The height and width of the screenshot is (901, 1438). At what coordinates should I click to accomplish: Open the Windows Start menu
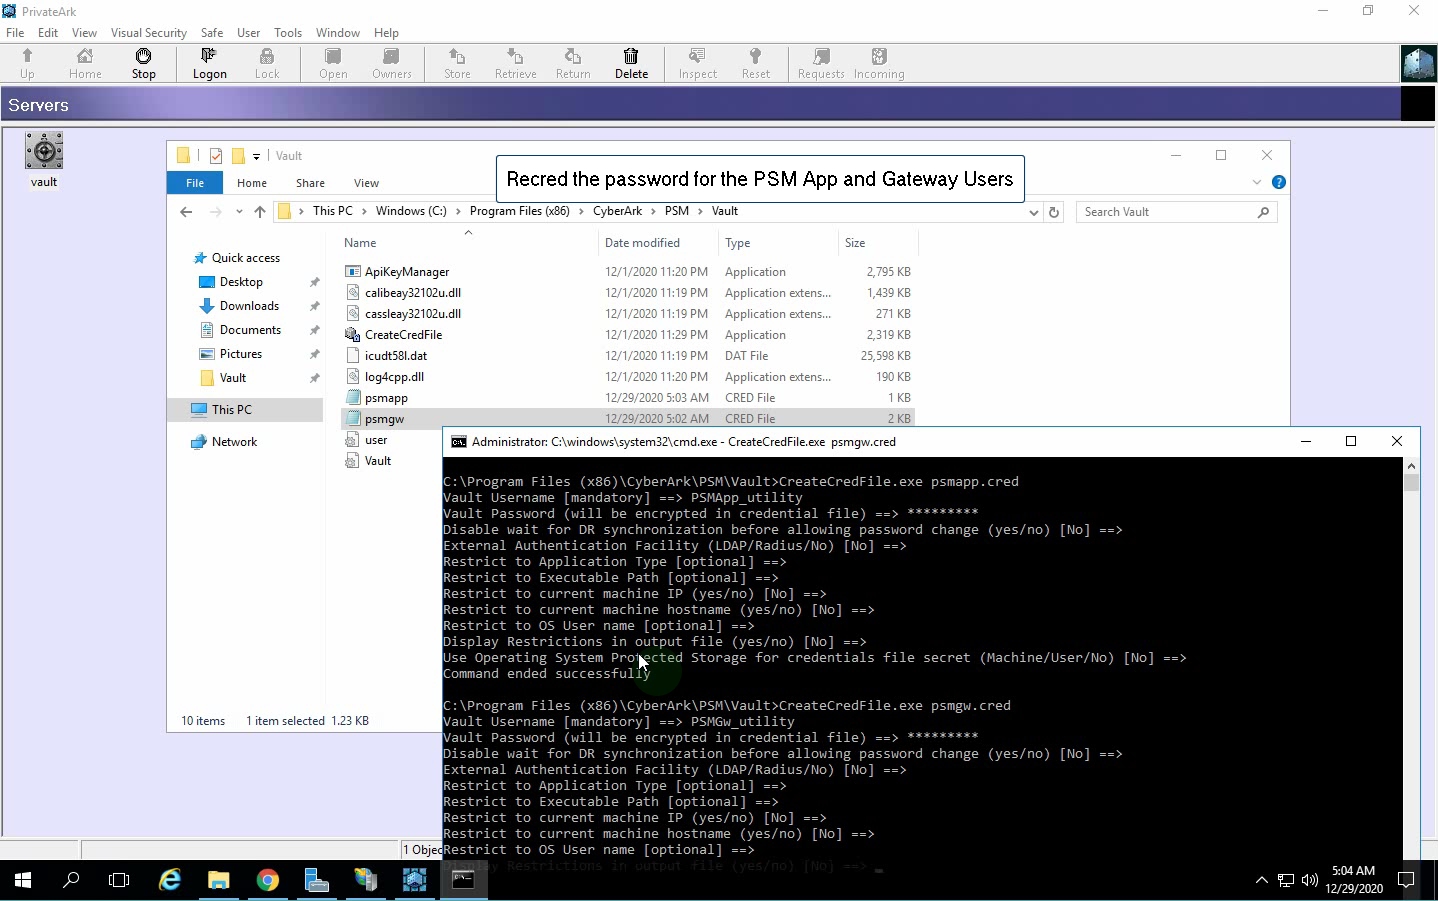click(x=23, y=880)
